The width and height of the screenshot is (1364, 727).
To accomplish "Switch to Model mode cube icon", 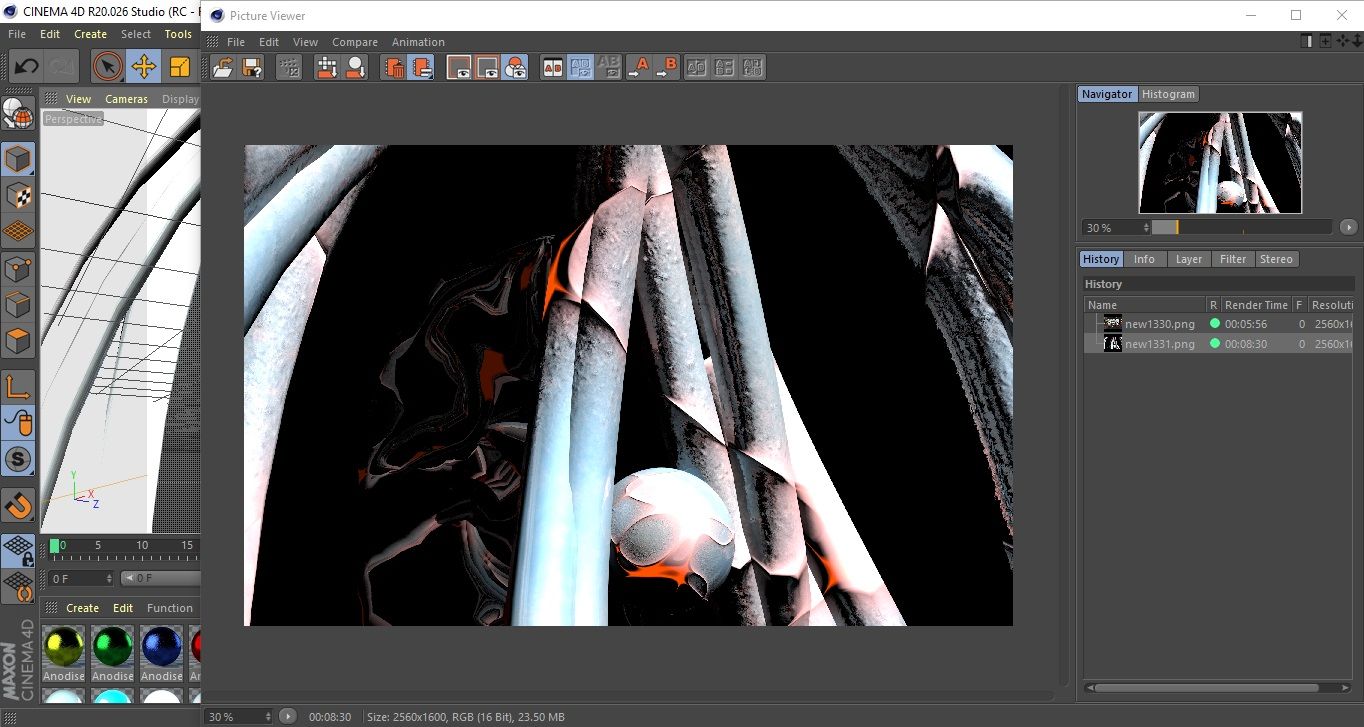I will 18,159.
